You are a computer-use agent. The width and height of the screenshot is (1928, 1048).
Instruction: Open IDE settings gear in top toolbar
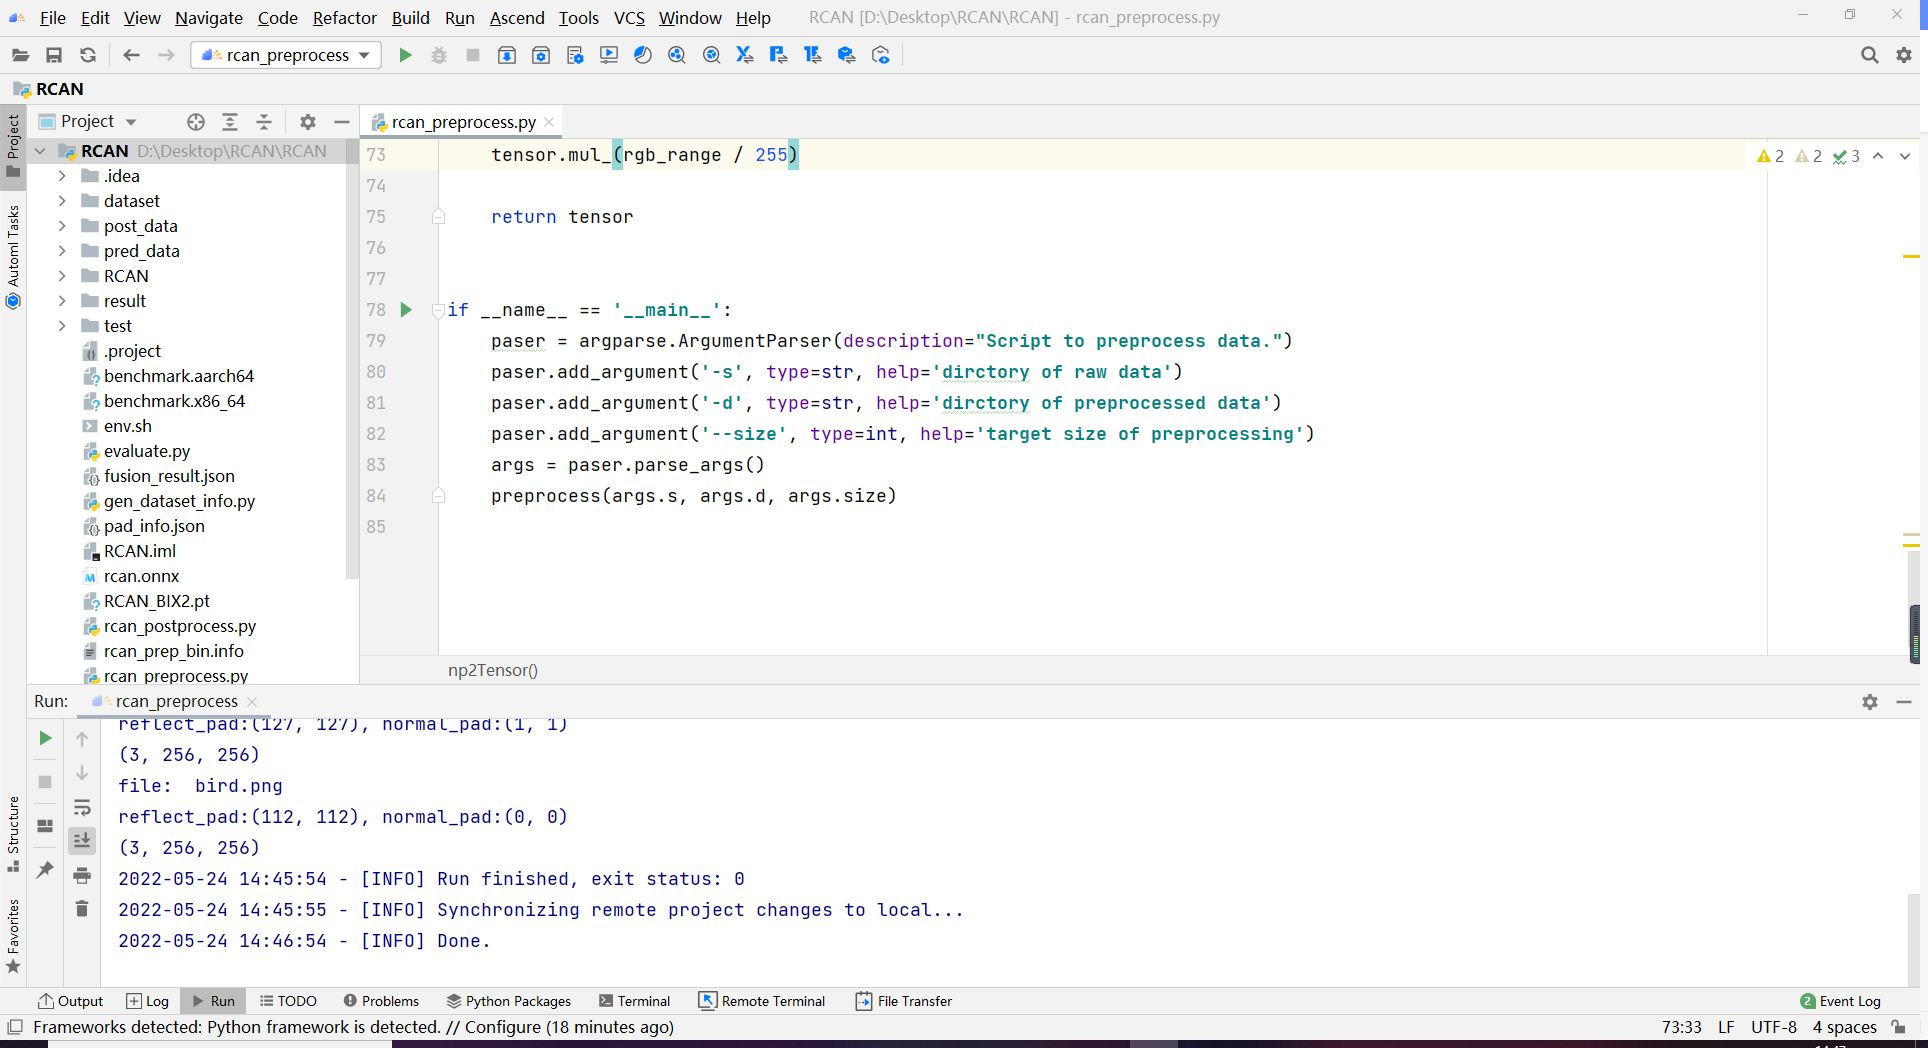(1904, 55)
